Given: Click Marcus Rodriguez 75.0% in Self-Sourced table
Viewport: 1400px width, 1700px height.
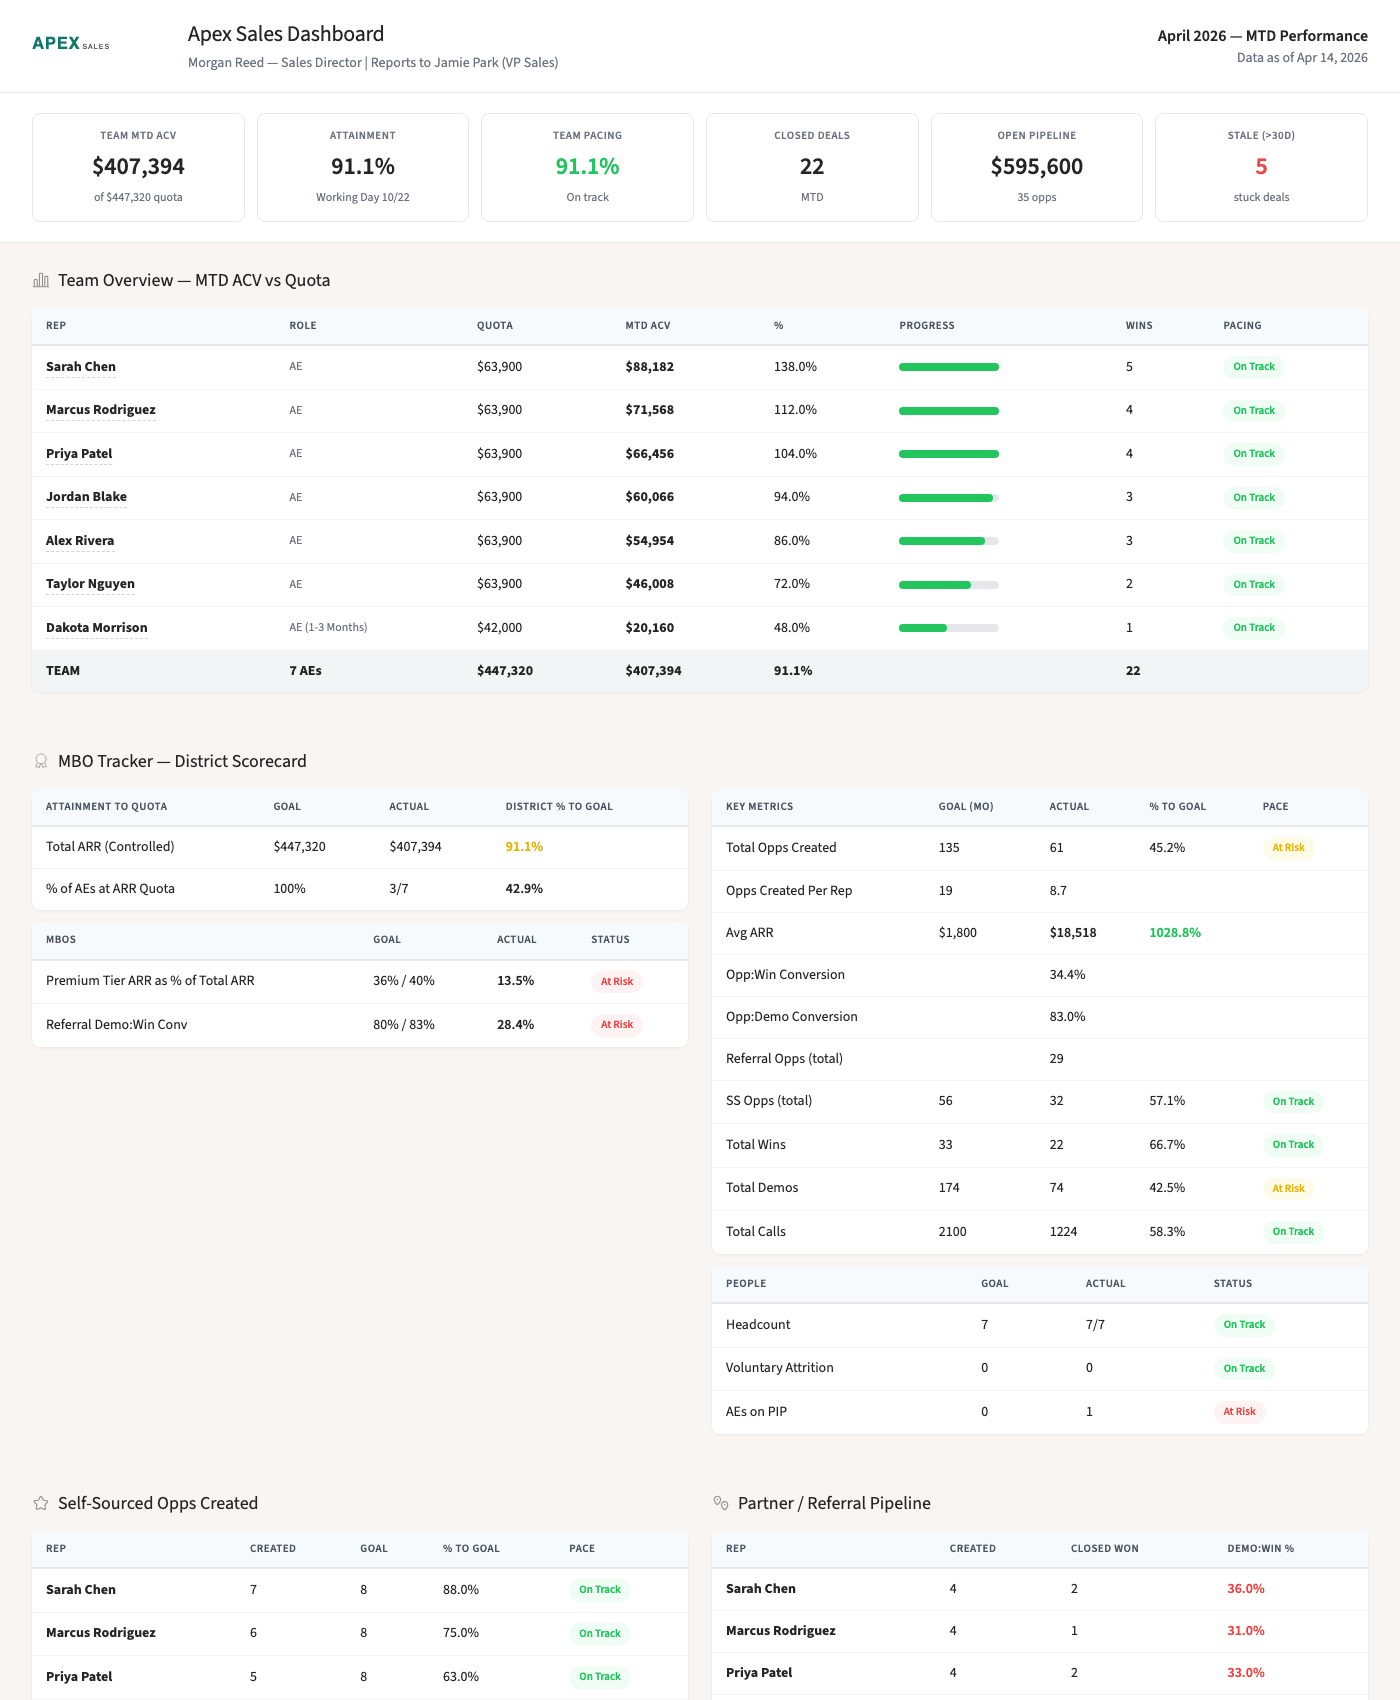Looking at the screenshot, I should coord(461,1633).
